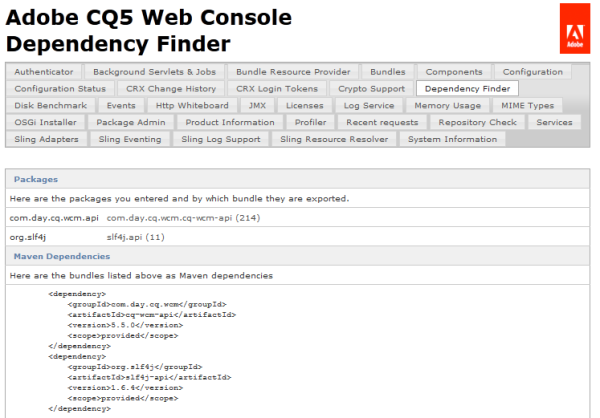Screen dimensions: 600x418
Task: View the System Information tab
Action: pyautogui.click(x=453, y=139)
